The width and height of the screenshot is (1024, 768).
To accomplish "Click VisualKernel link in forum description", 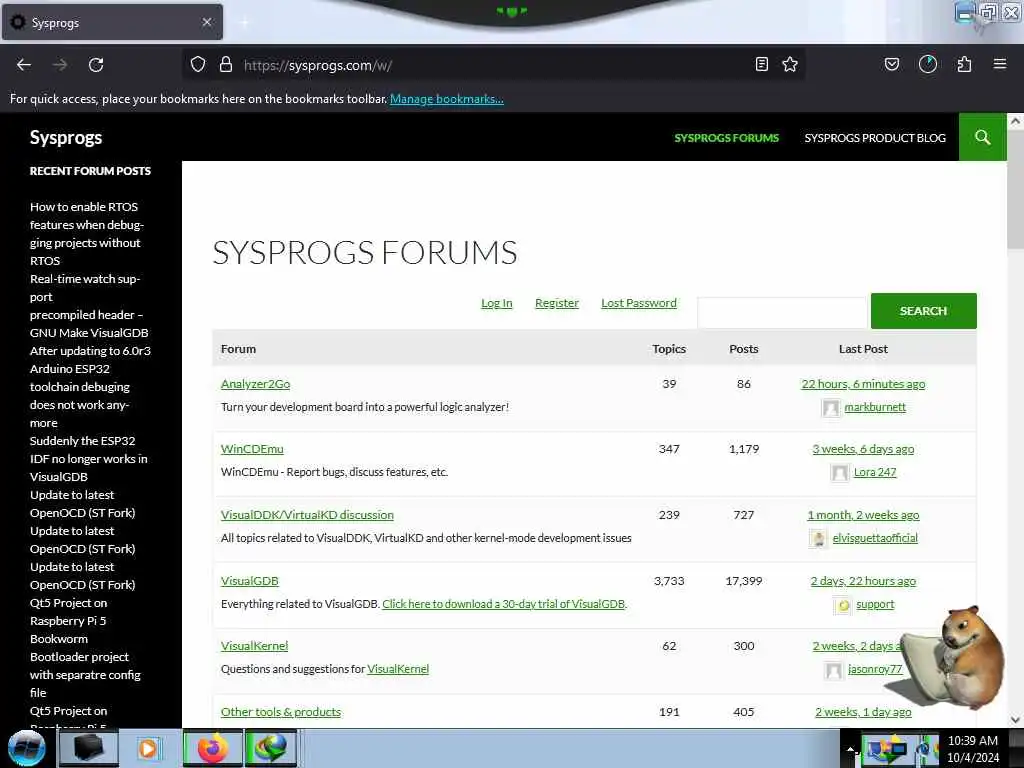I will 398,669.
